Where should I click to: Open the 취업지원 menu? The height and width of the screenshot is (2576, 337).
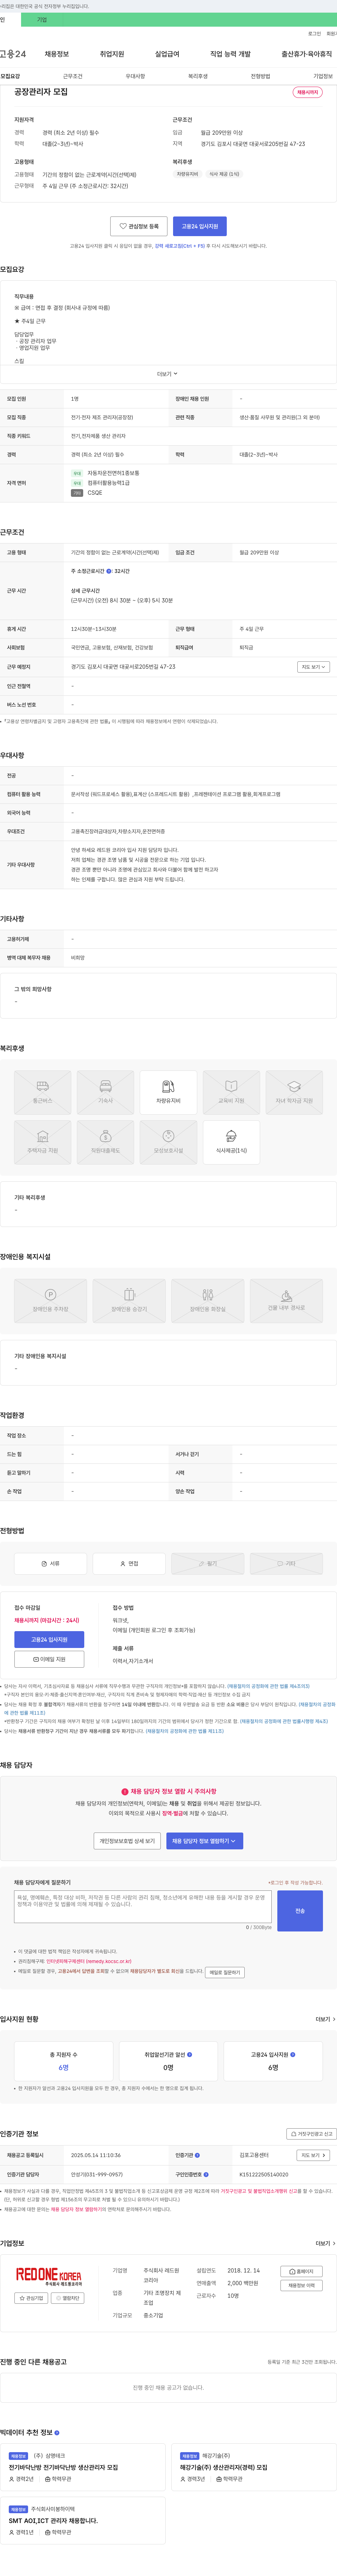[x=112, y=54]
